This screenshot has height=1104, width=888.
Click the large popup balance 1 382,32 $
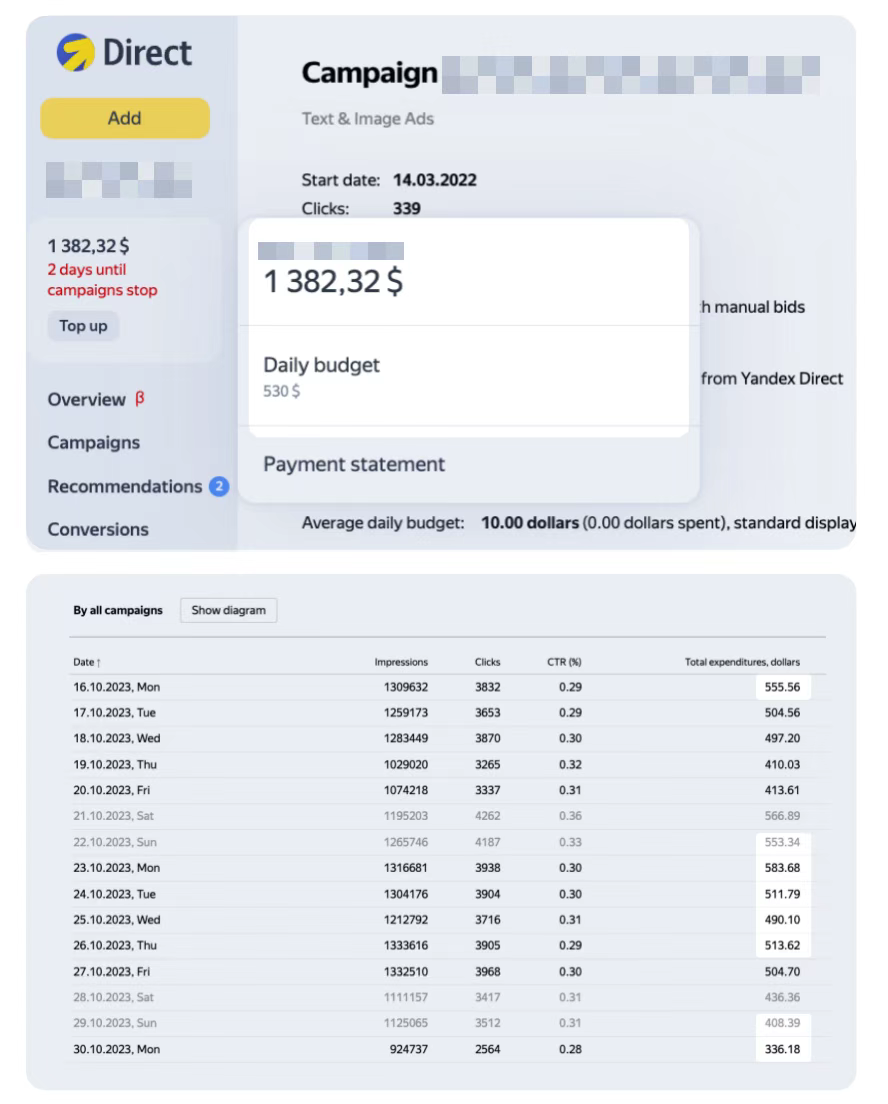[x=333, y=282]
